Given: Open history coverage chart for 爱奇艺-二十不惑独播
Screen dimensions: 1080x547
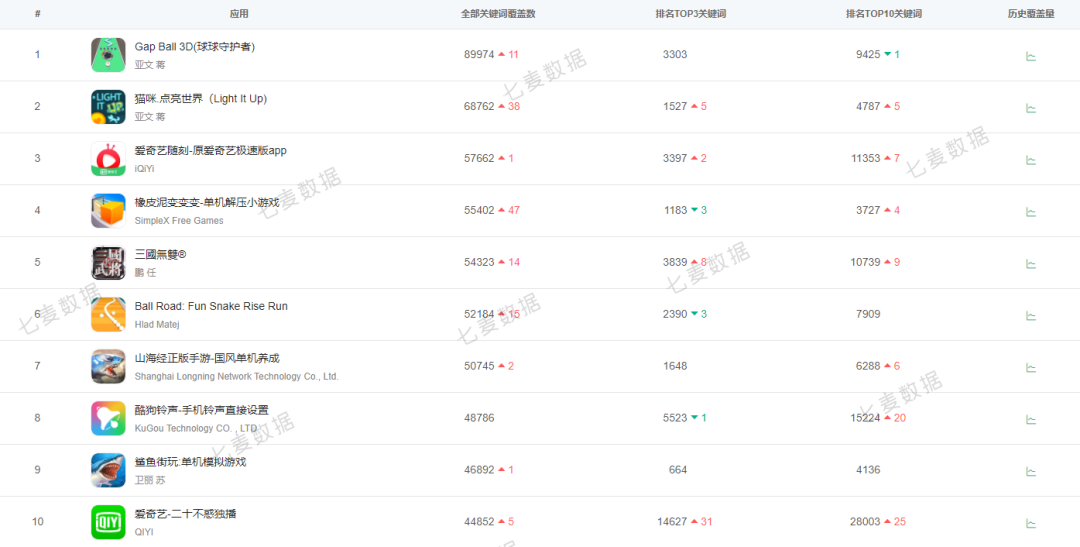Looking at the screenshot, I should 1030,524.
